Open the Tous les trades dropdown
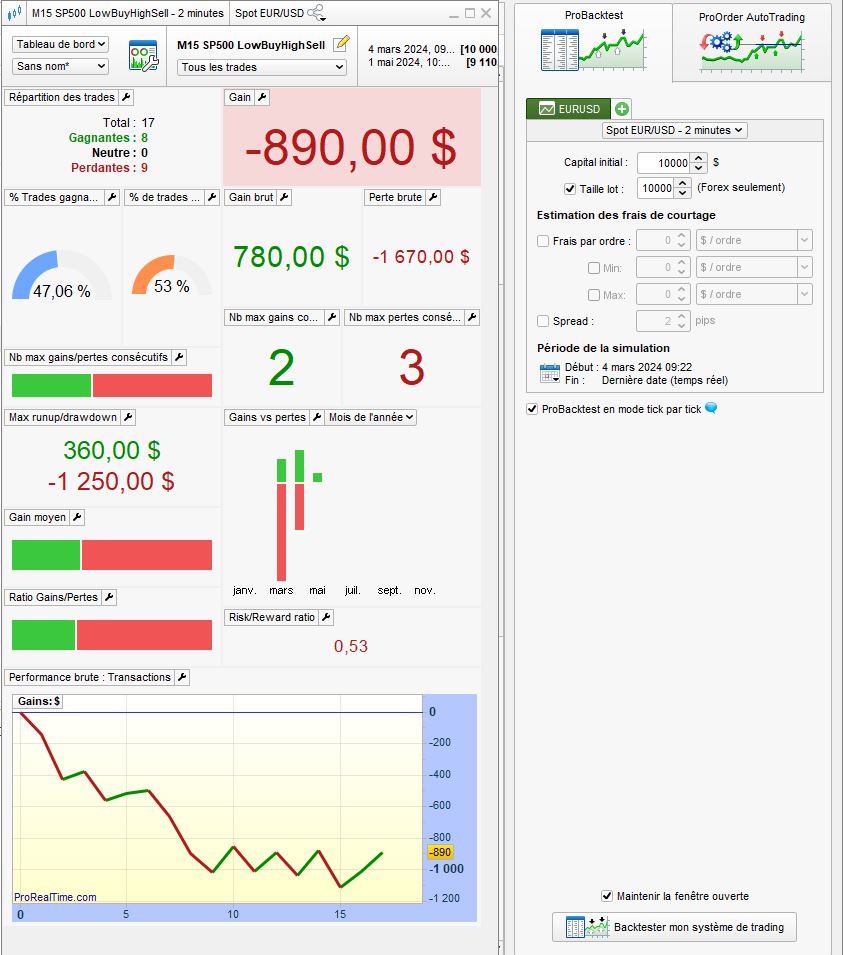 coord(262,67)
